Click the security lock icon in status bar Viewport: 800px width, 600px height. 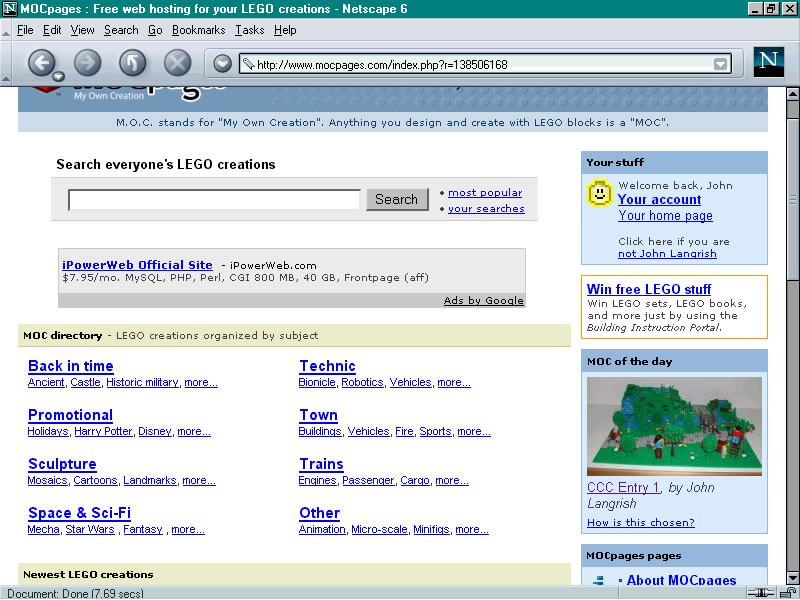pyautogui.click(x=788, y=594)
